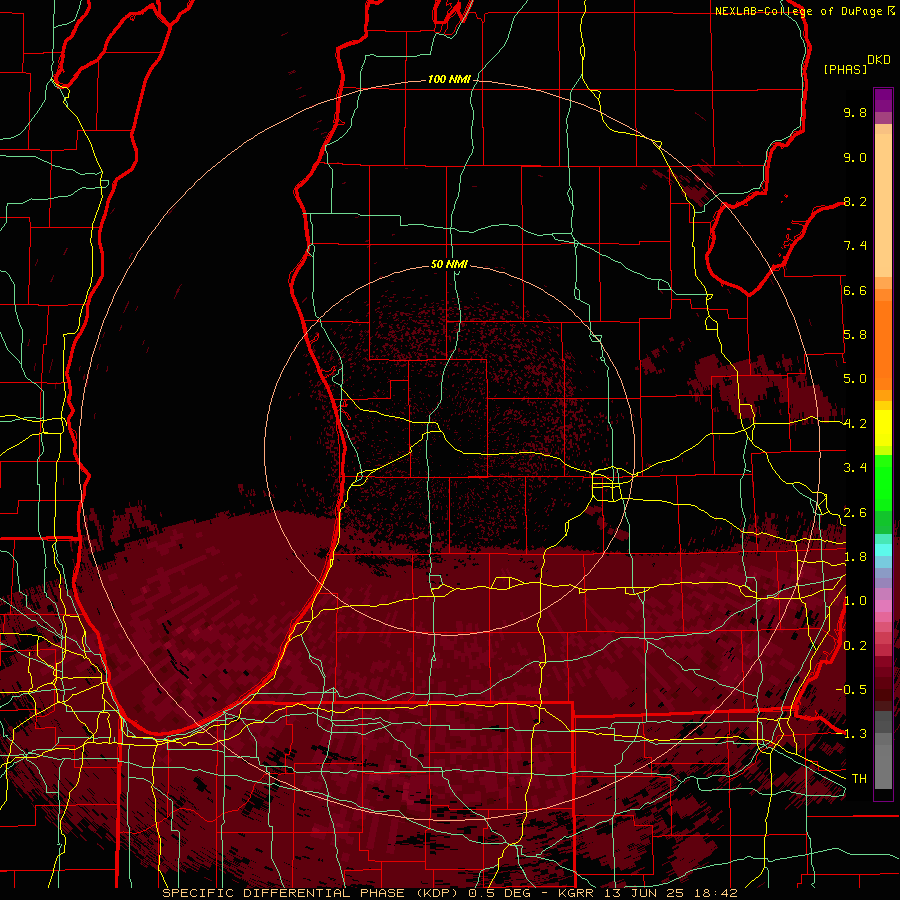Click the 5.0 legend value
The height and width of the screenshot is (900, 900).
coord(855,379)
